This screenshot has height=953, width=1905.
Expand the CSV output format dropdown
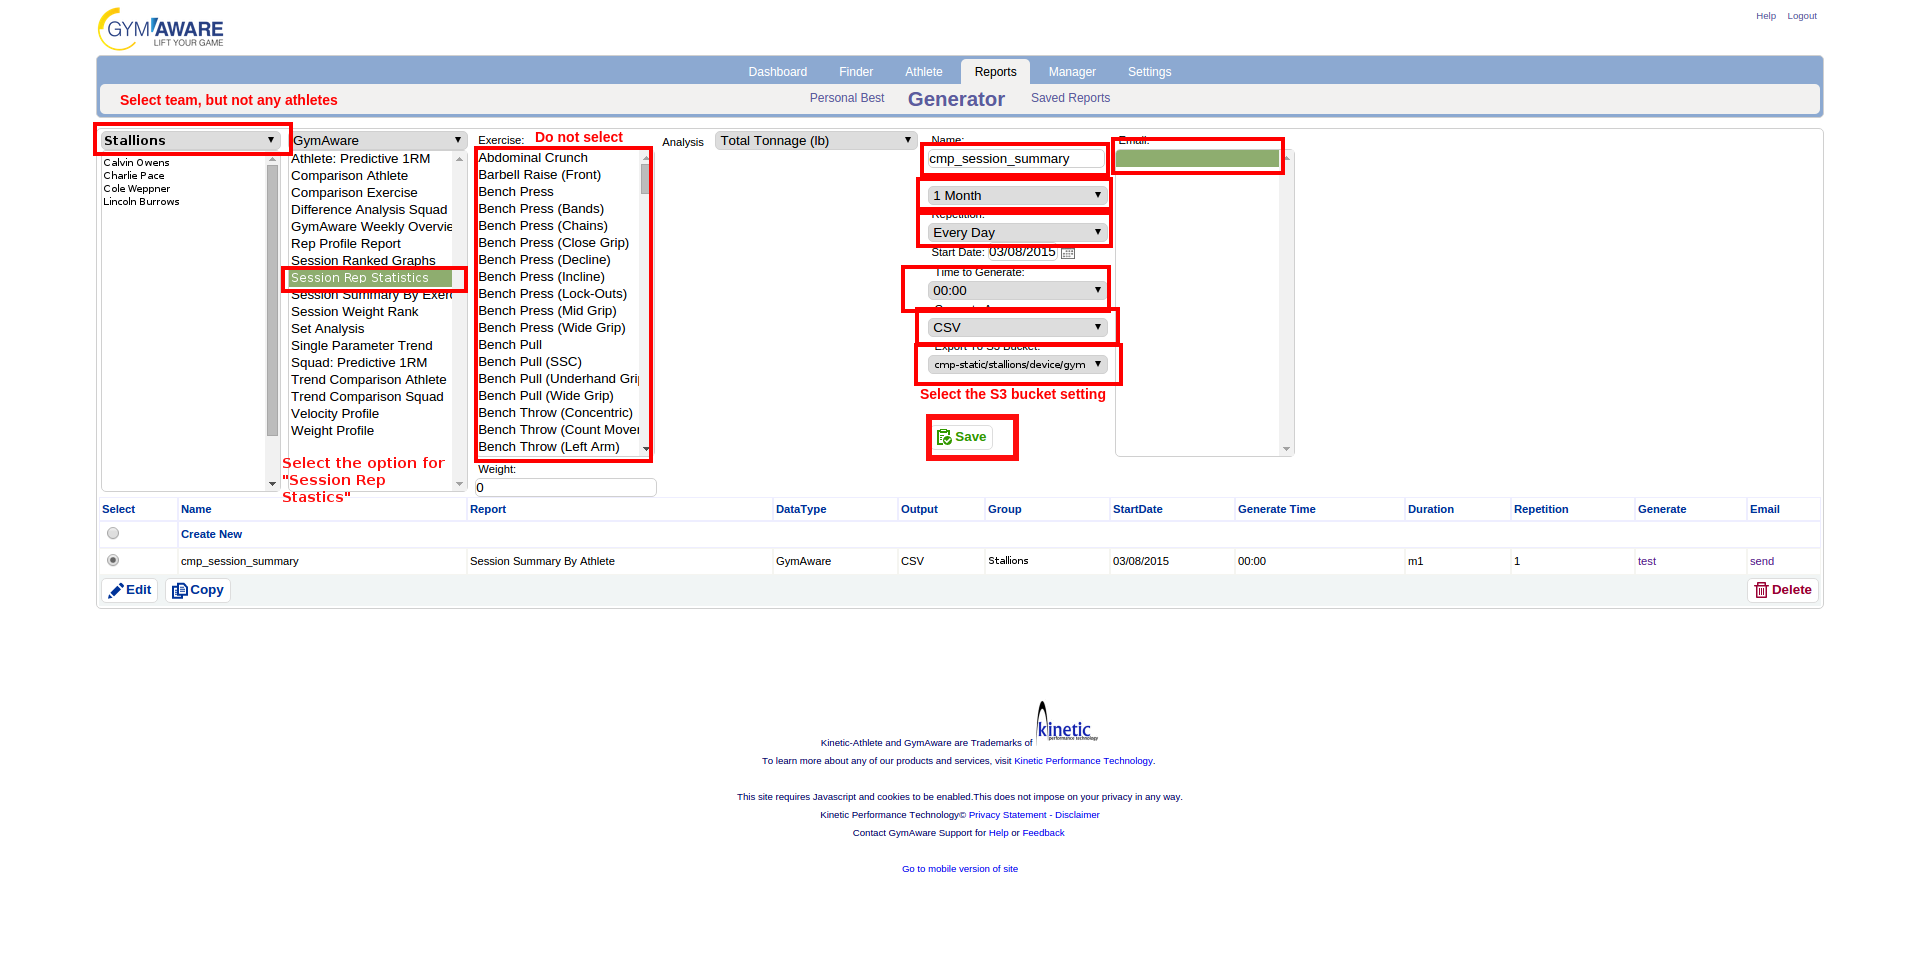click(x=1016, y=328)
